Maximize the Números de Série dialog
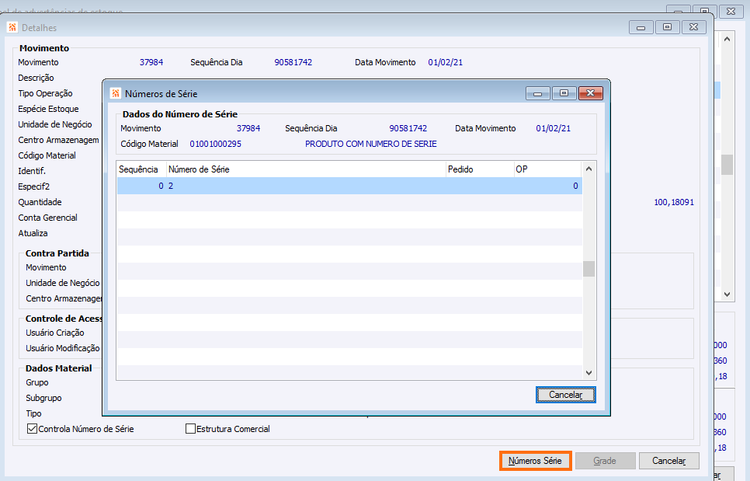Viewport: 750px width, 481px height. [564, 93]
